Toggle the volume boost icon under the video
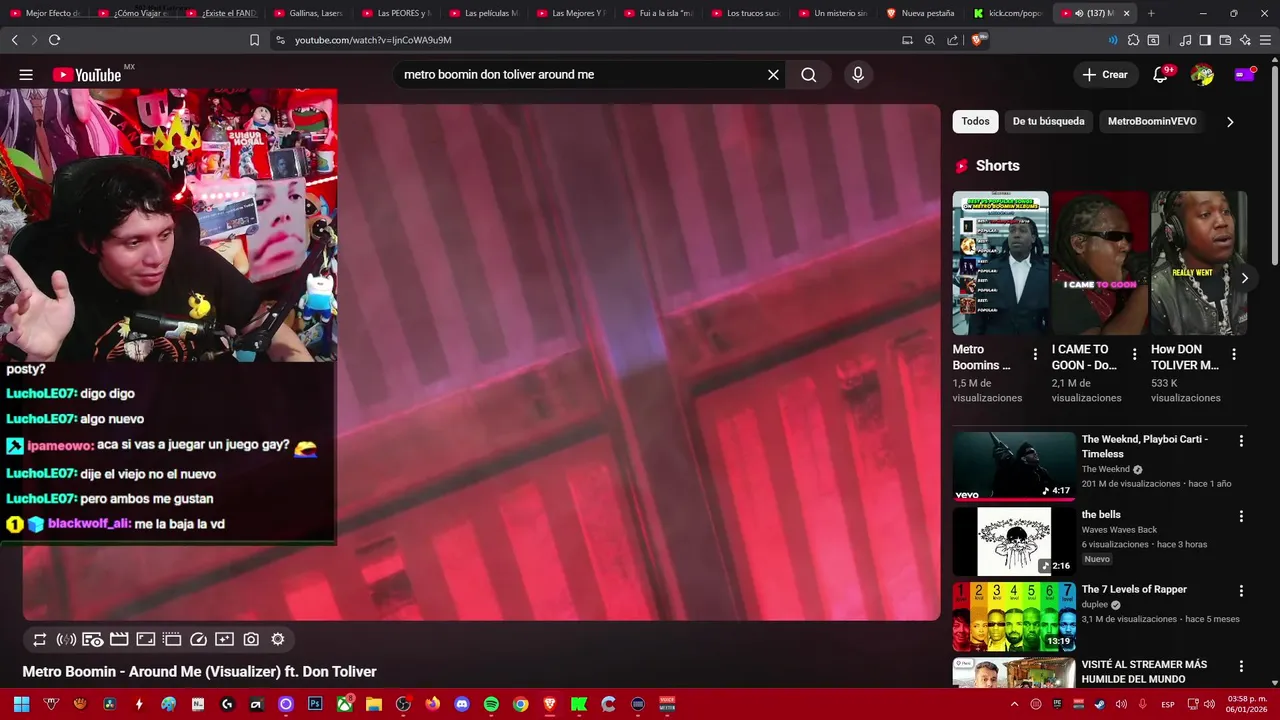Screen dimensions: 1280x720 pos(66,639)
